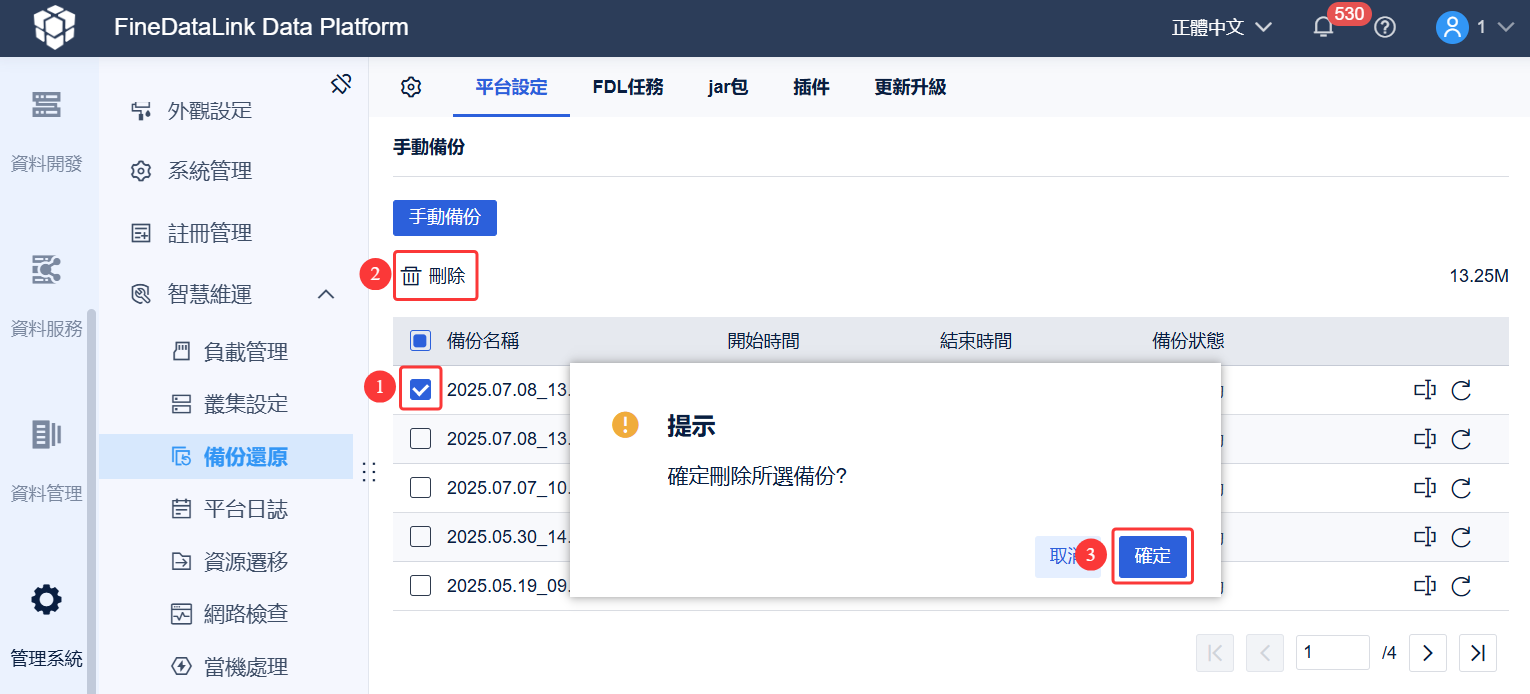
Task: Click the rename icon for 2025.05.30_14 backup
Action: point(1425,537)
